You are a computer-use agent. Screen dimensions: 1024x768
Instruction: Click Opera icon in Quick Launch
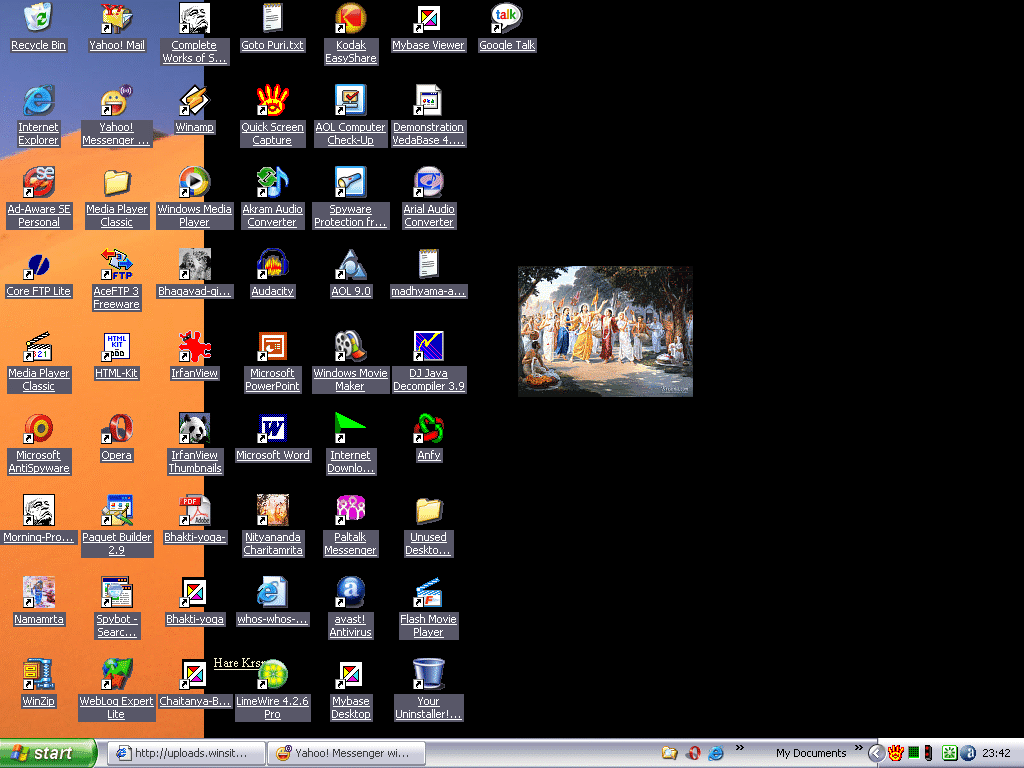[x=694, y=753]
